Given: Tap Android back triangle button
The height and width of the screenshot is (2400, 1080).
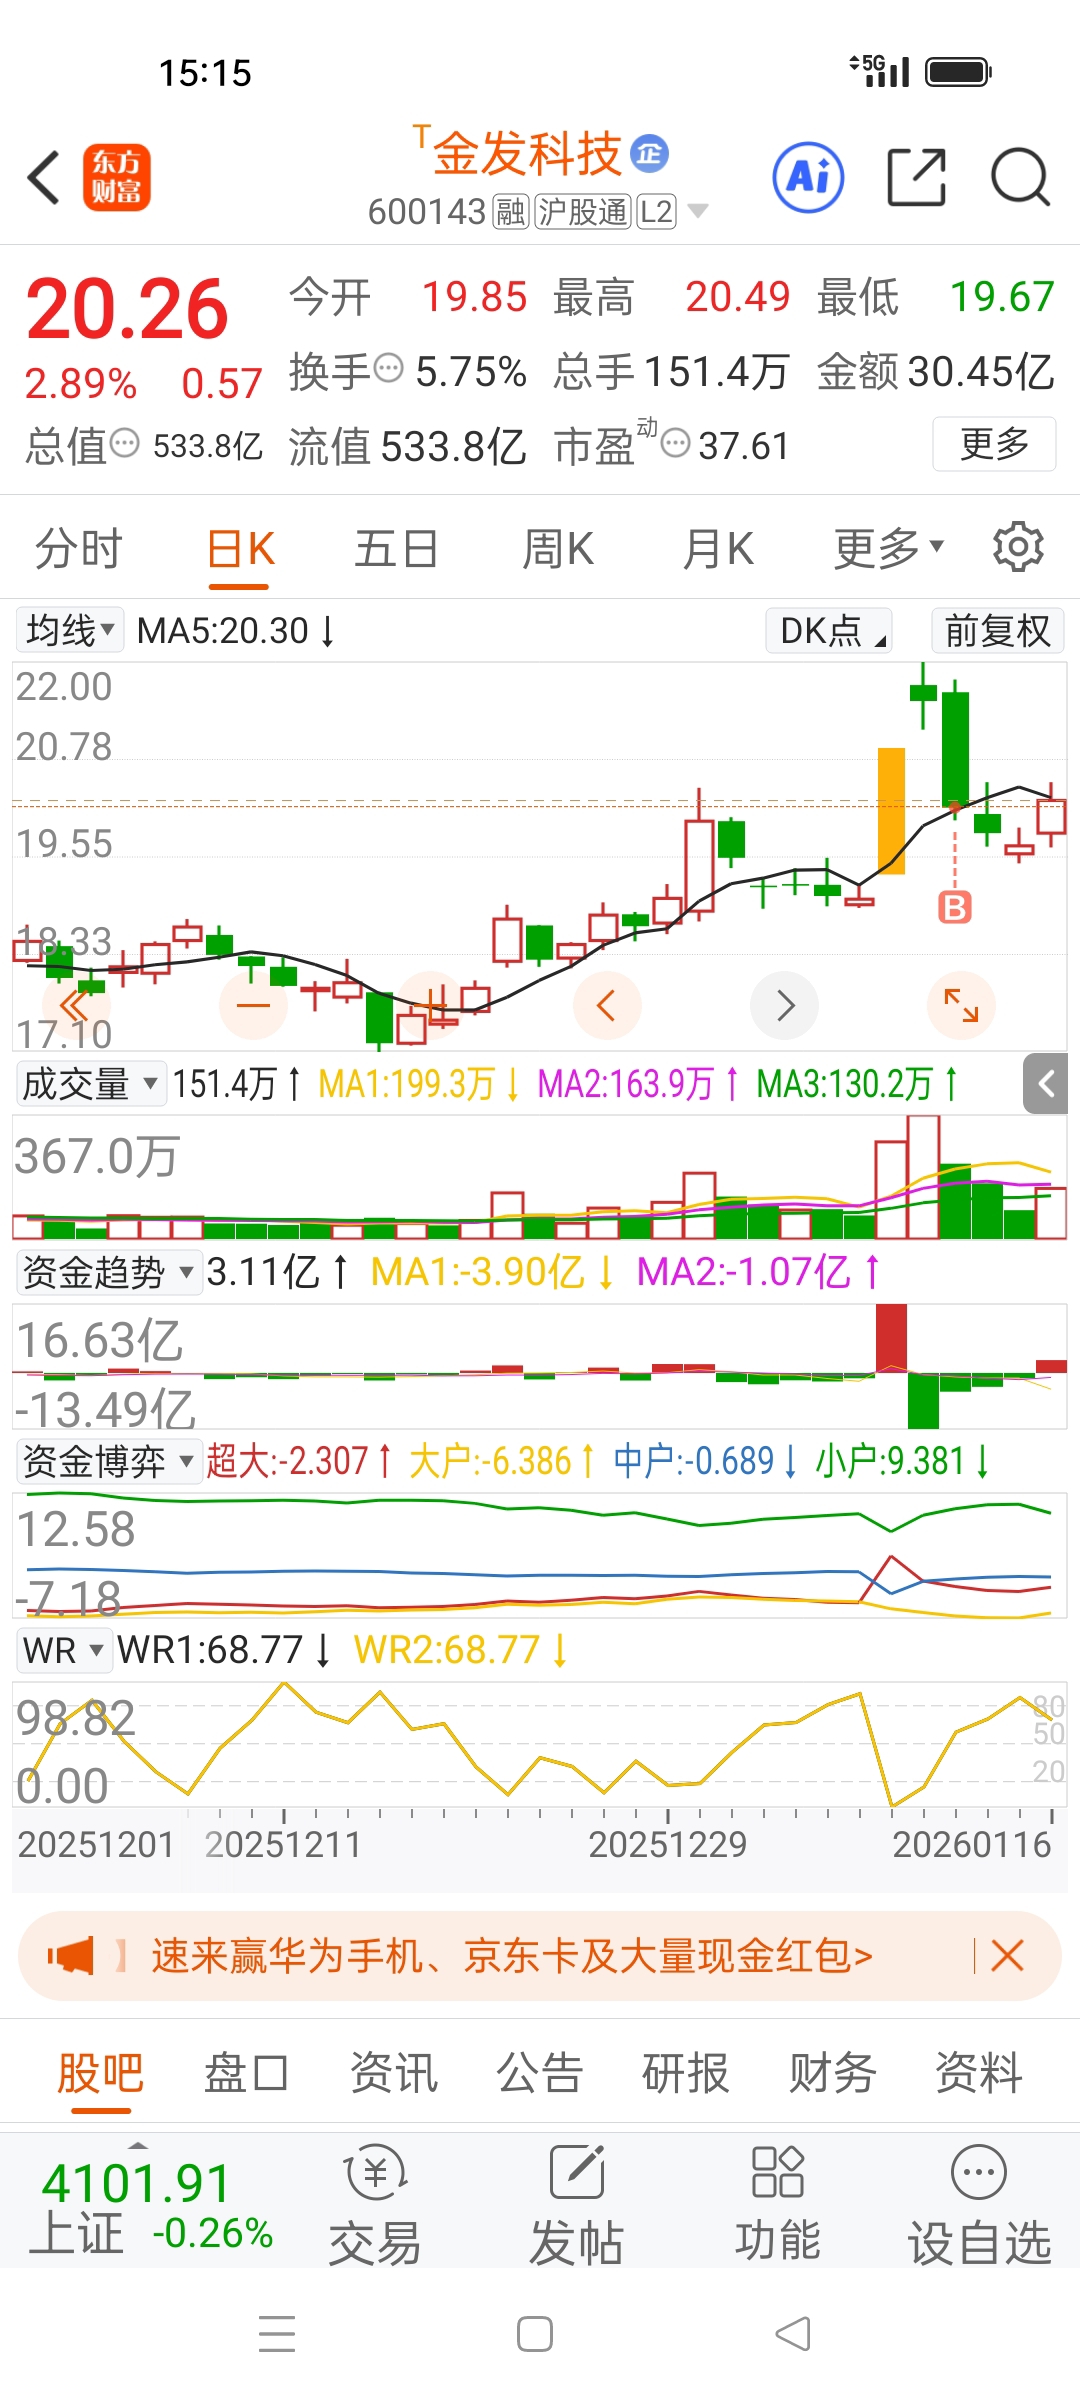Looking at the screenshot, I should coord(793,2334).
